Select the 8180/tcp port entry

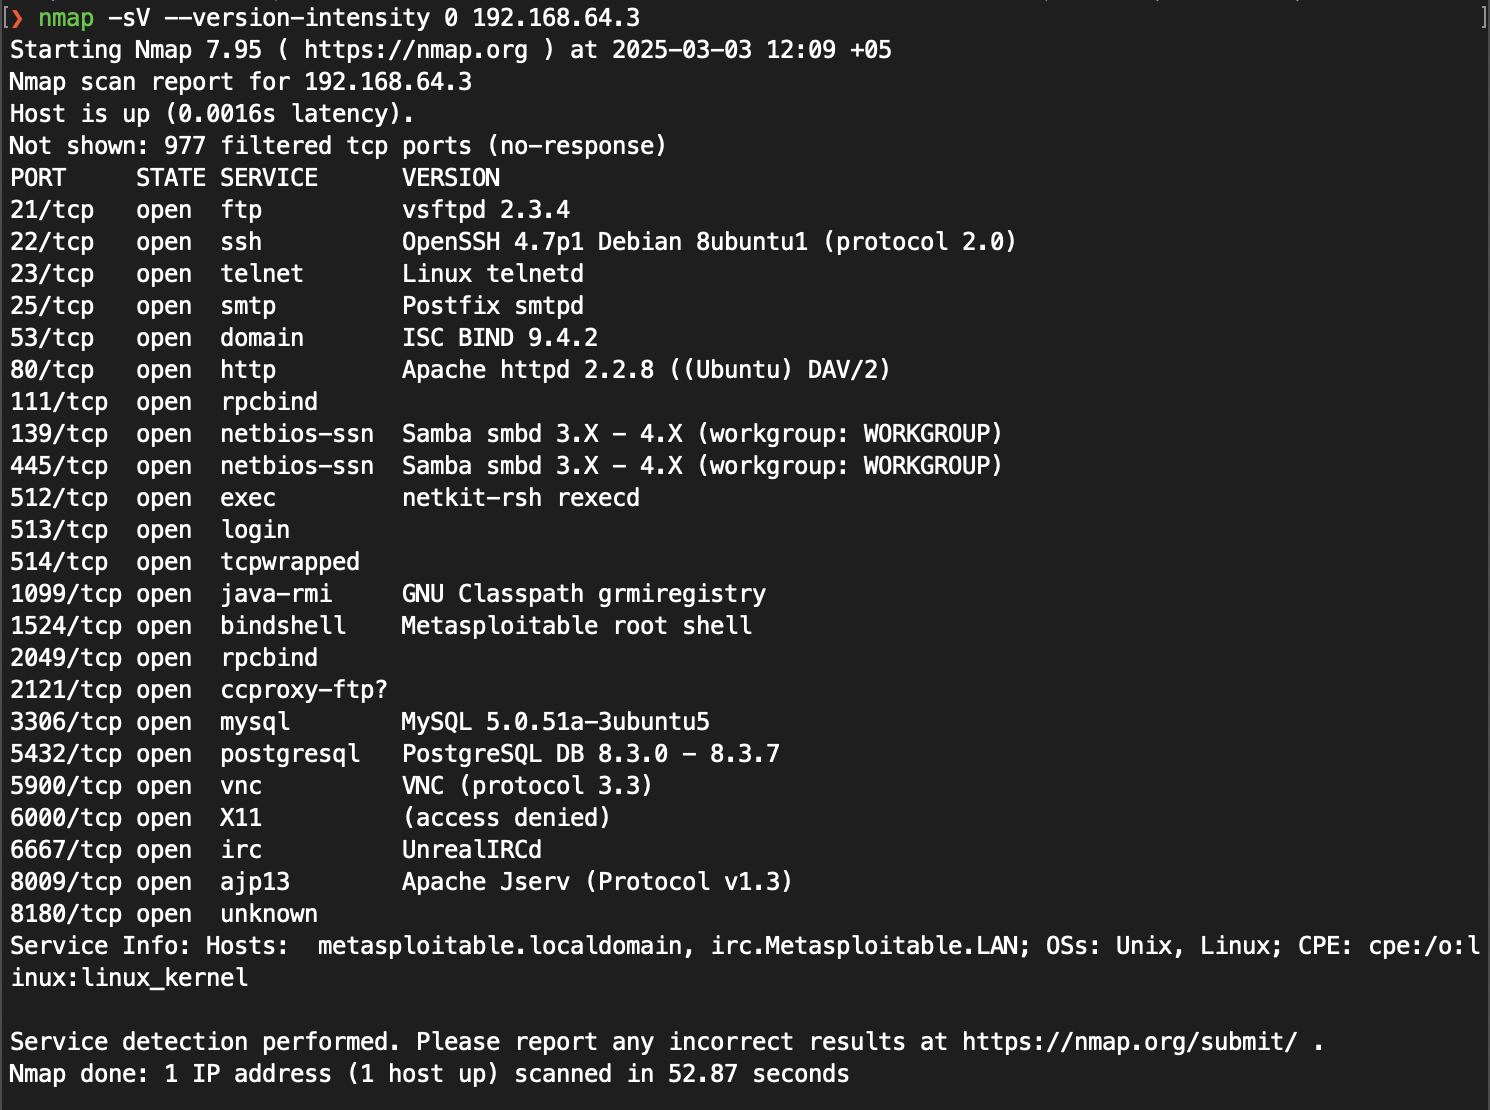tap(66, 914)
